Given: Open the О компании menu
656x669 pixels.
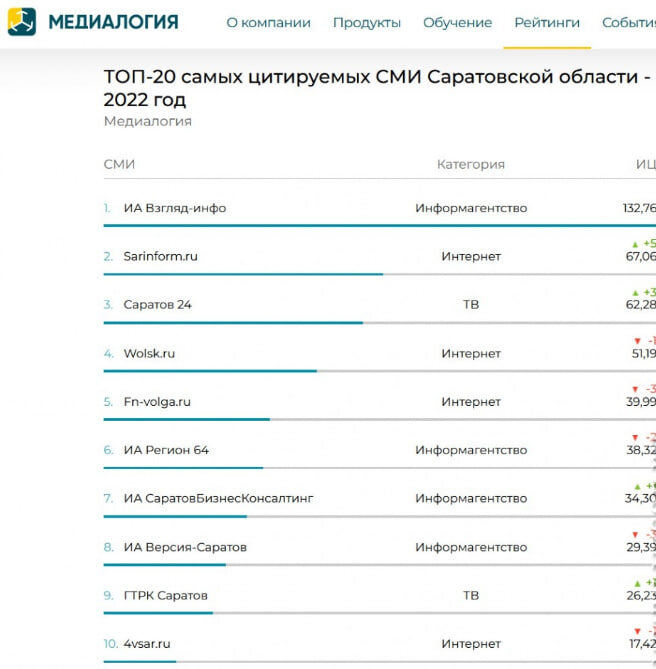Looking at the screenshot, I should tap(268, 23).
